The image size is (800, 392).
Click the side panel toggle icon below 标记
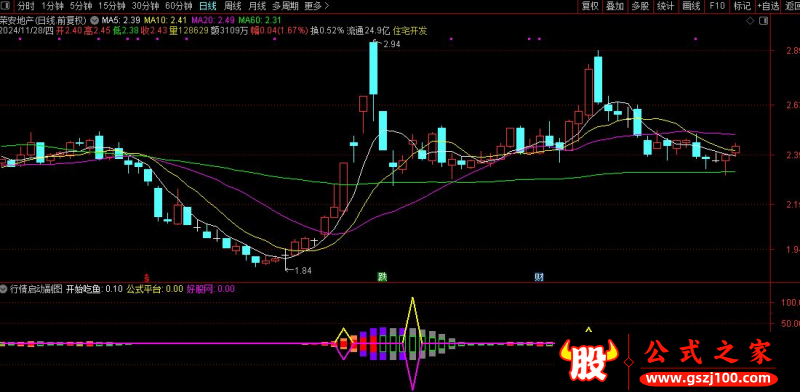[763, 21]
